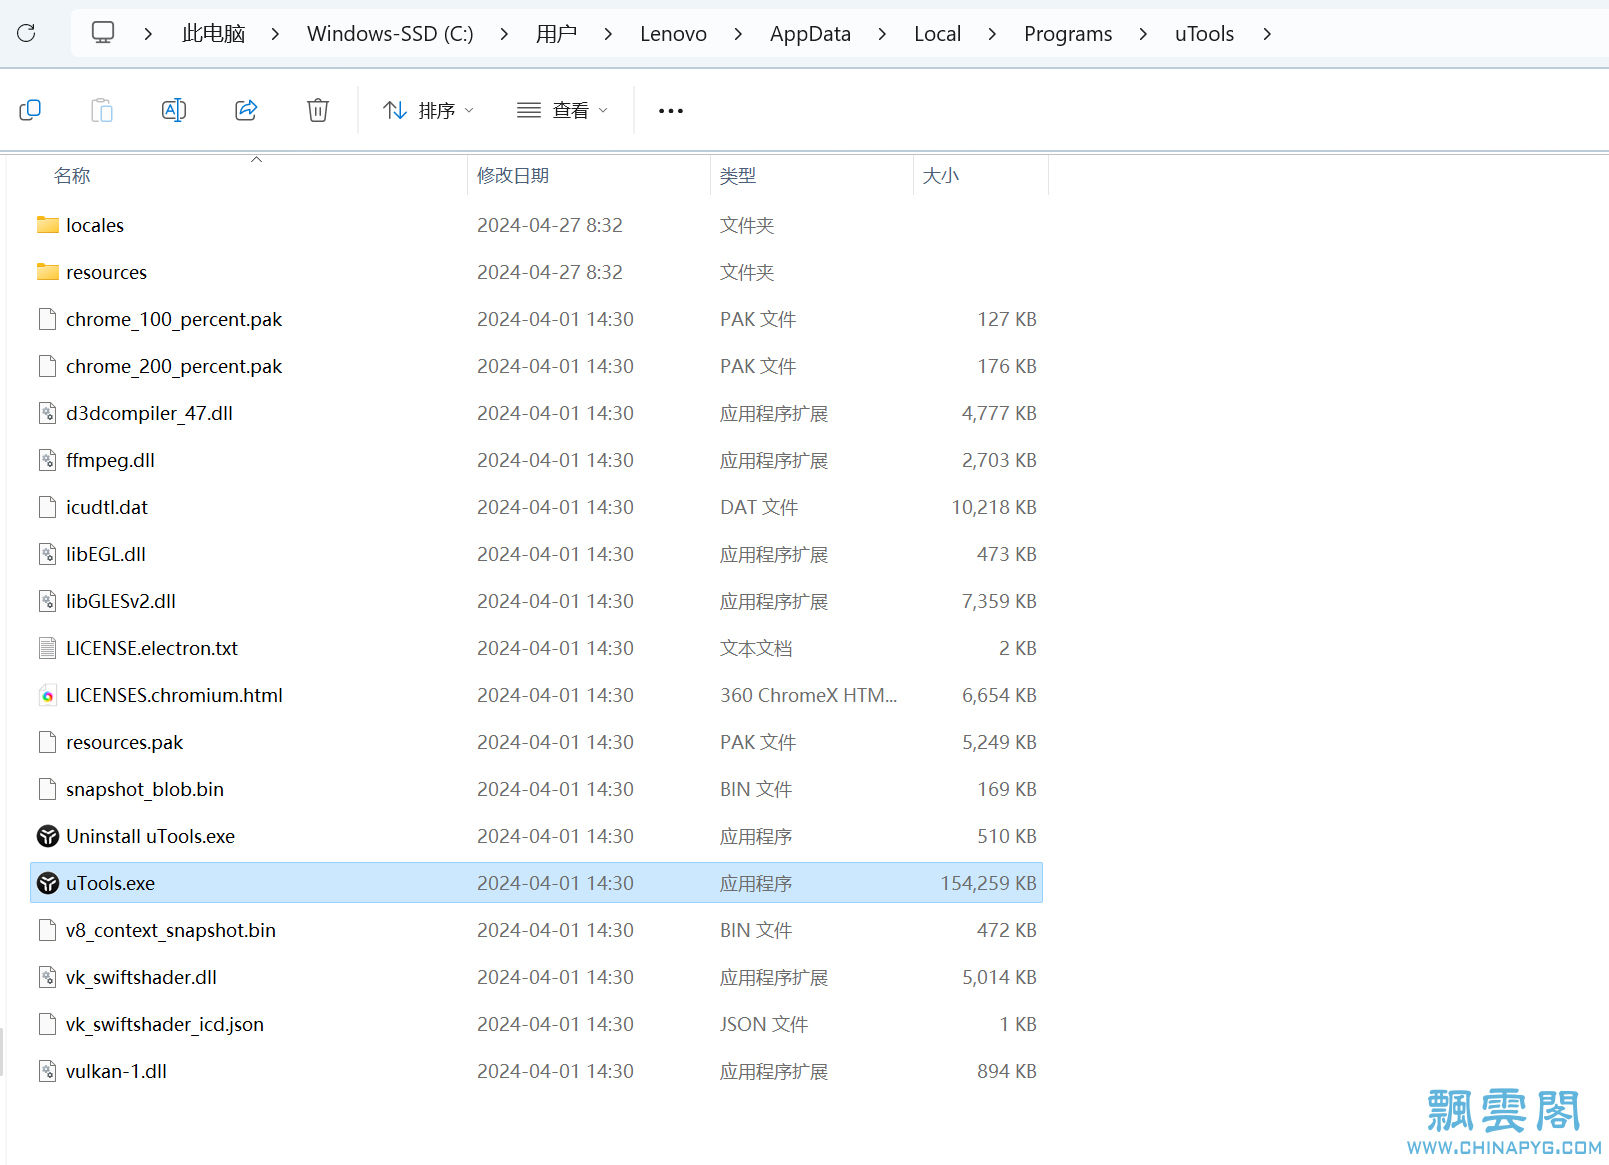The image size is (1609, 1165).
Task: Click the rename toolbar icon
Action: (174, 110)
